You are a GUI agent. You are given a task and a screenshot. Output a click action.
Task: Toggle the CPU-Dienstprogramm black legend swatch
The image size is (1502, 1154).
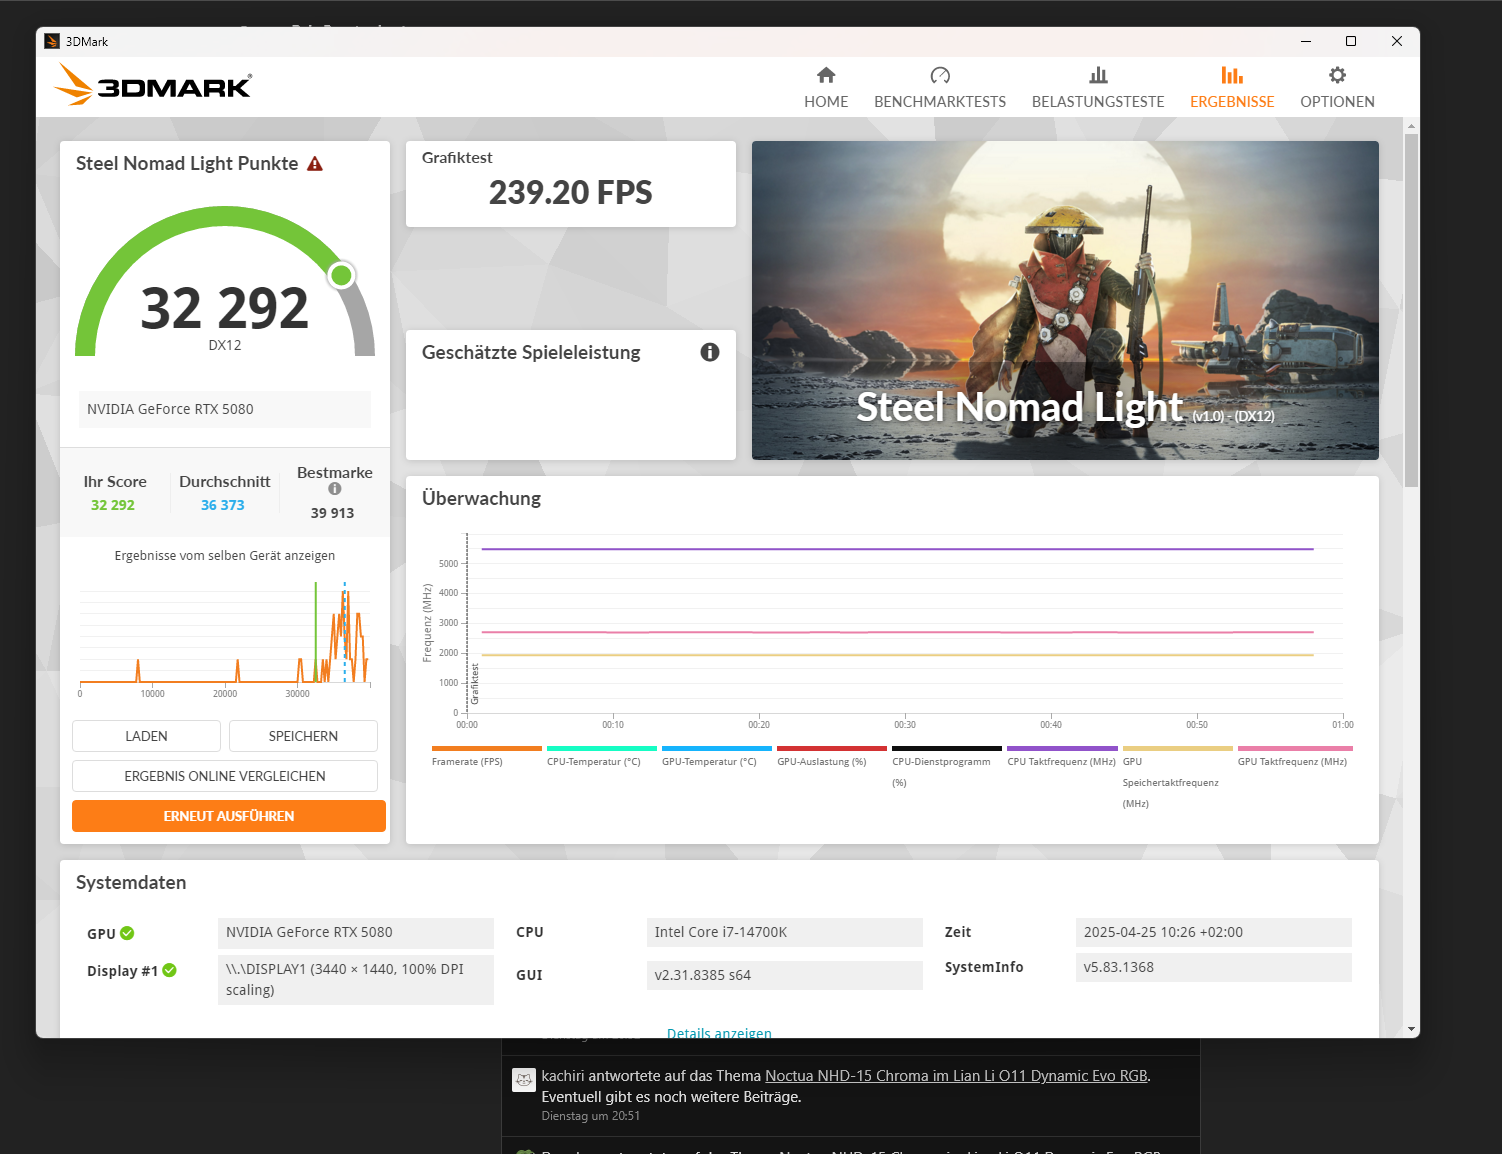click(947, 748)
